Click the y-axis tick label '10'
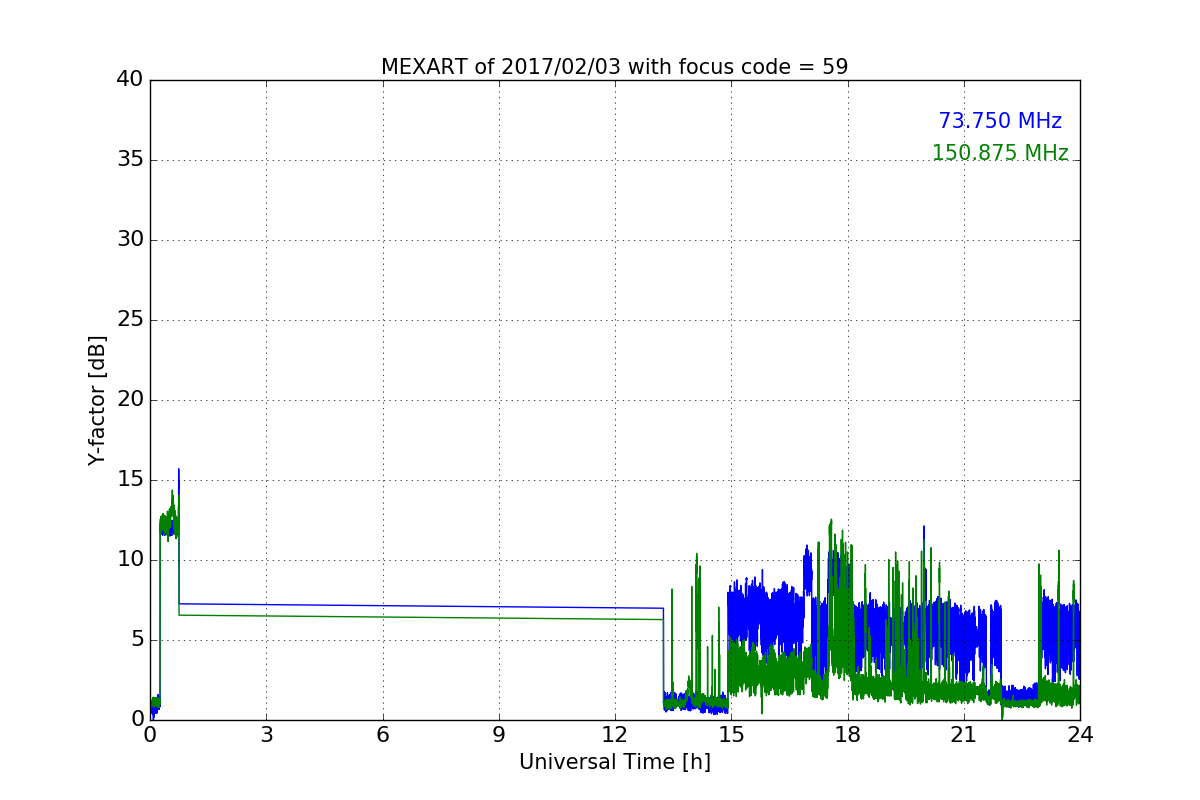 pyautogui.click(x=131, y=560)
